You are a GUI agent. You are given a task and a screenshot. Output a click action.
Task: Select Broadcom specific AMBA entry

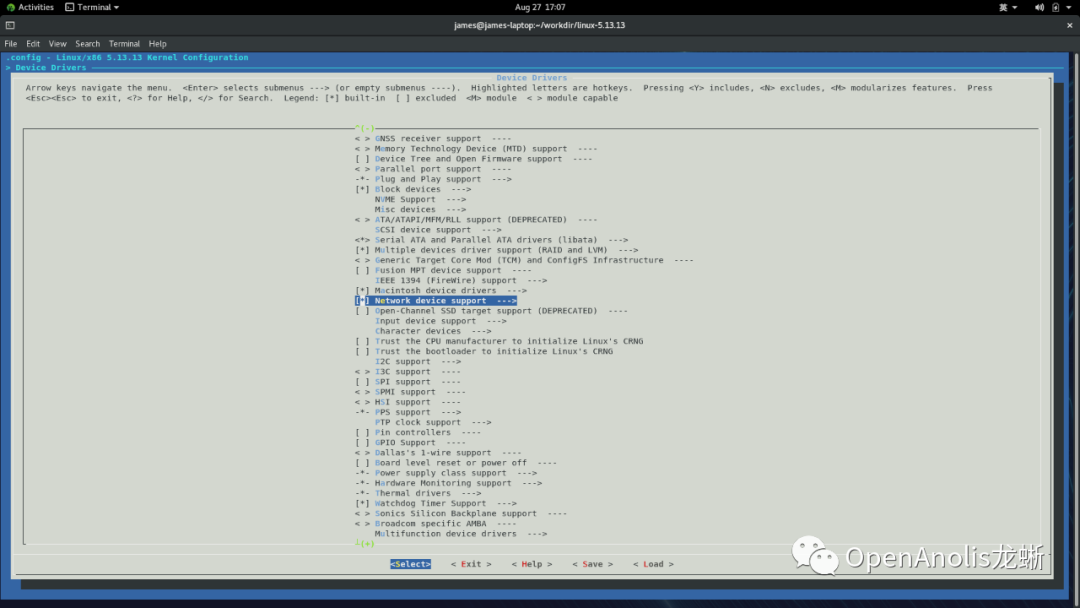[x=435, y=524]
